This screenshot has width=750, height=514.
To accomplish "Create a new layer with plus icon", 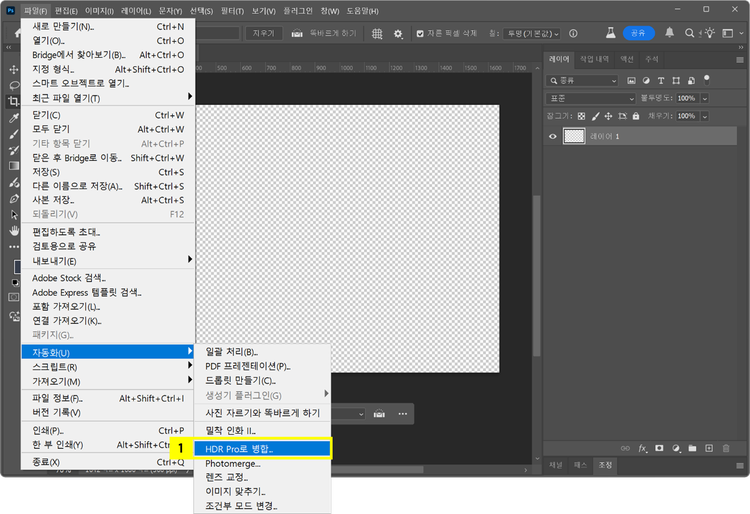I will (x=709, y=447).
